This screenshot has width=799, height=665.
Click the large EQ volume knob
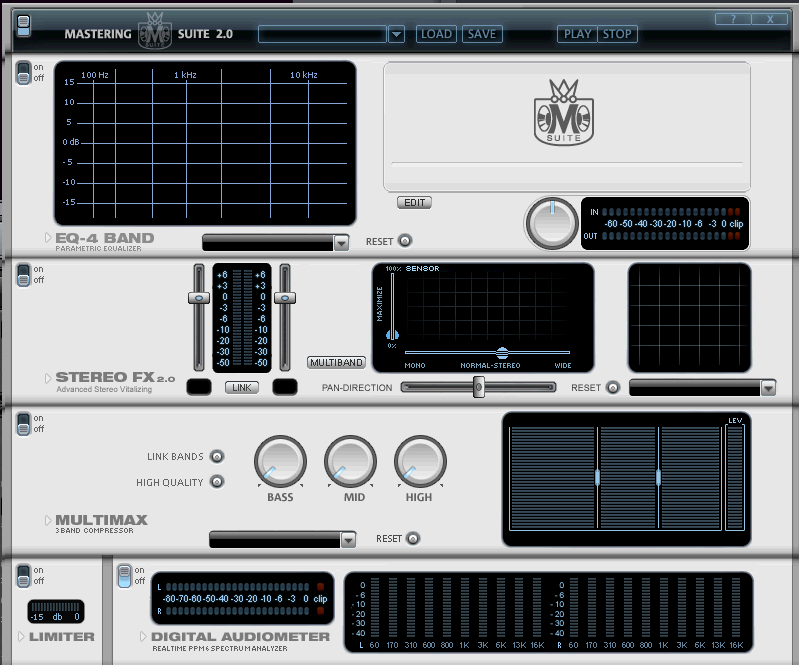(552, 222)
